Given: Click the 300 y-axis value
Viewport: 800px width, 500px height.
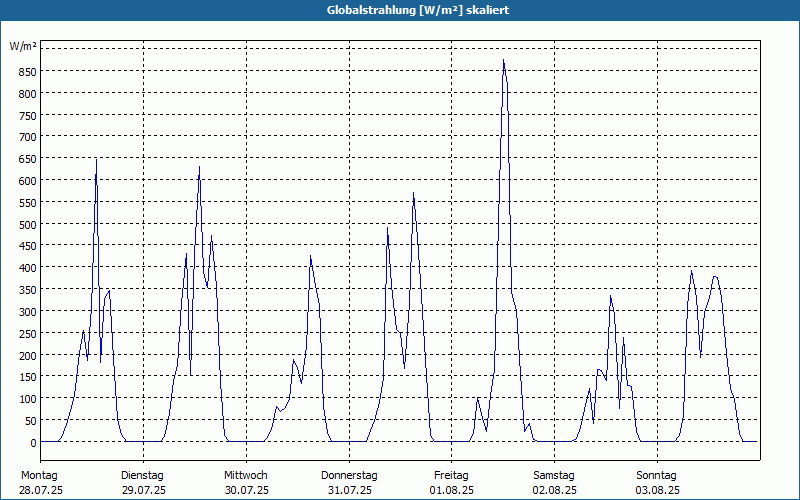Looking at the screenshot, I should 28,312.
